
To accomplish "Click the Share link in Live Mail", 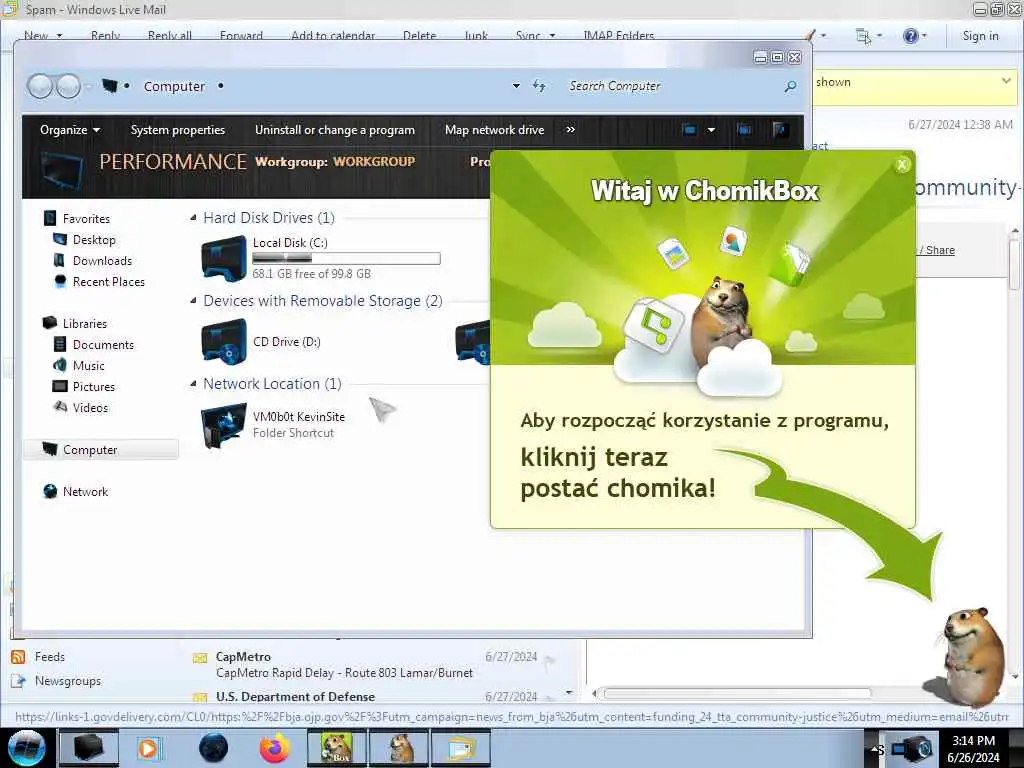I will [940, 250].
